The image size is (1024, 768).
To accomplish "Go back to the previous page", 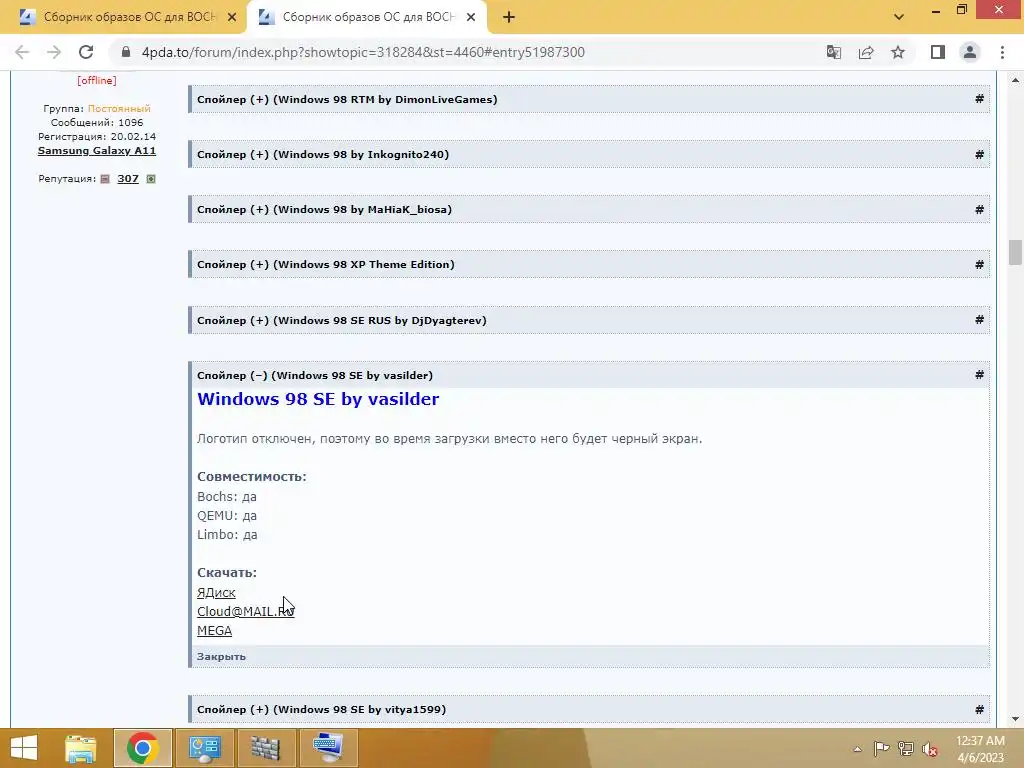I will [x=22, y=52].
